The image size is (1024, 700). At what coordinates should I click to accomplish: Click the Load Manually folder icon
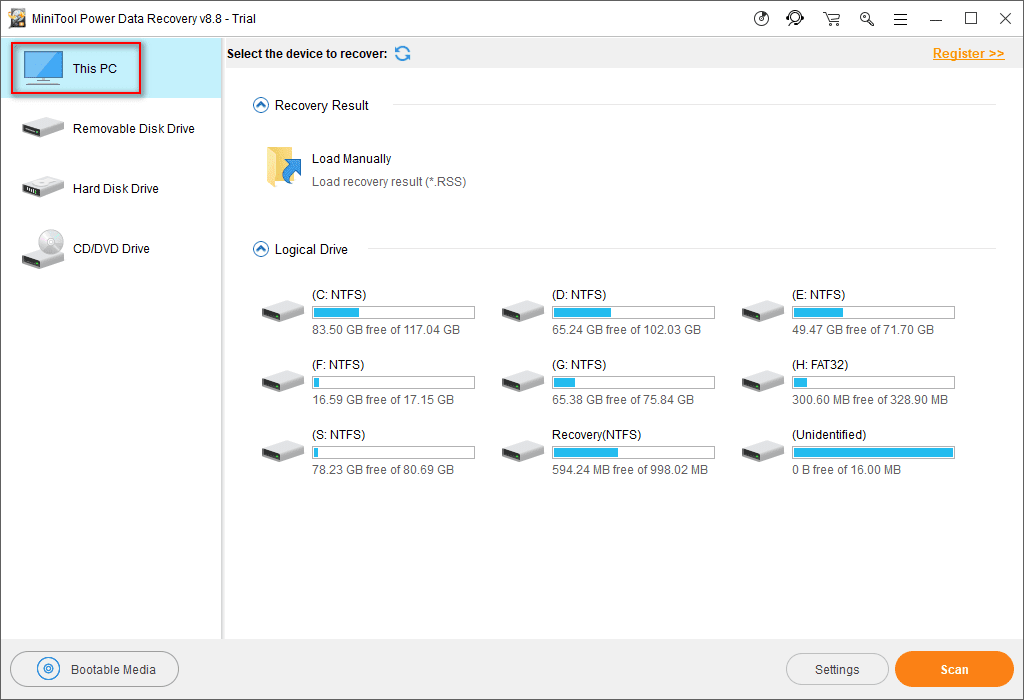pos(284,167)
